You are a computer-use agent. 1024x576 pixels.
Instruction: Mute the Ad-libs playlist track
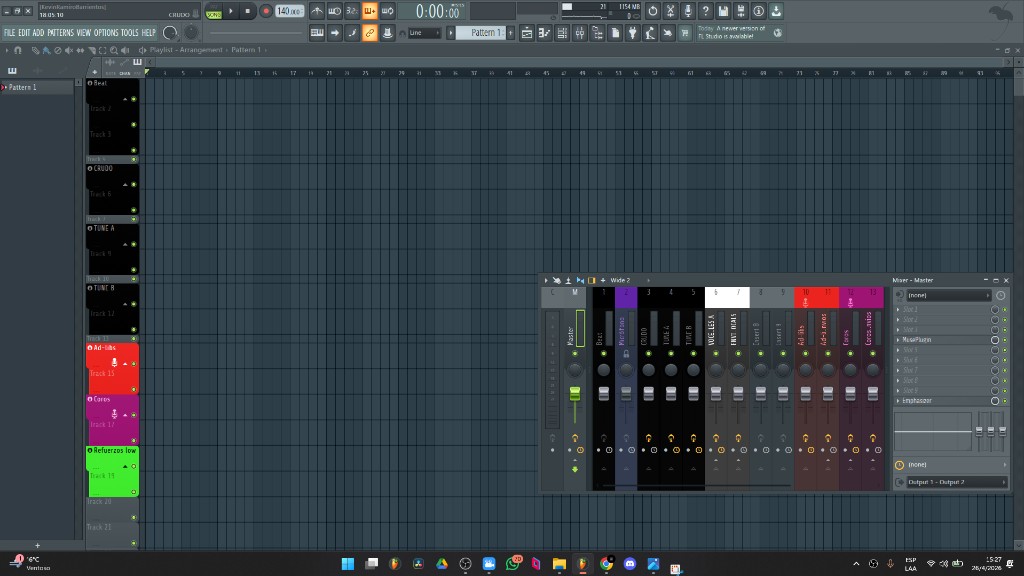(x=134, y=362)
